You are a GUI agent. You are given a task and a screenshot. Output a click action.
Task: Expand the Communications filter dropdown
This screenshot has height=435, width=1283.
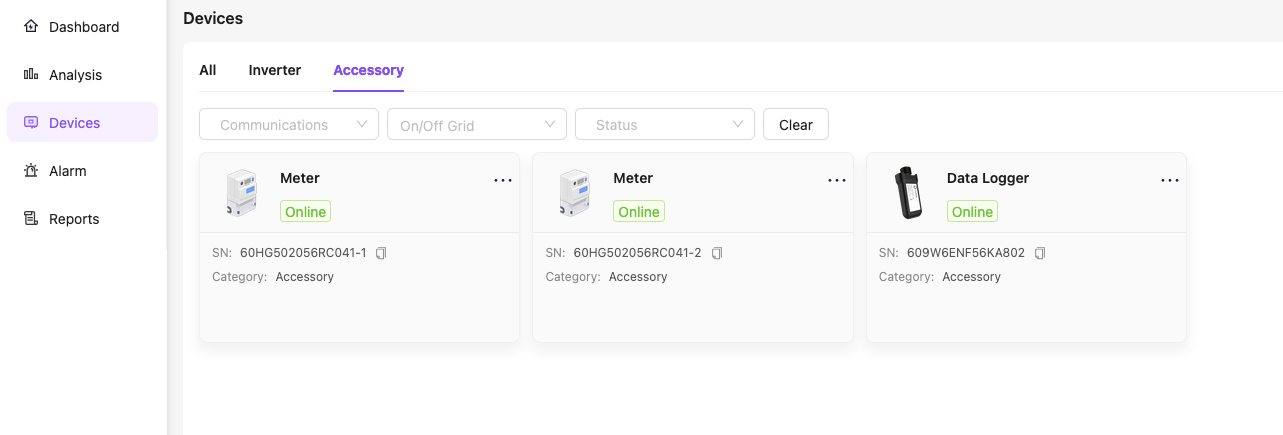(x=289, y=125)
